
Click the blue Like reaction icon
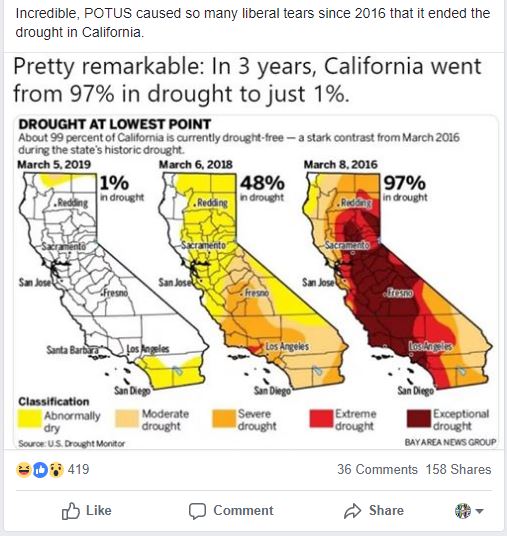(40, 470)
